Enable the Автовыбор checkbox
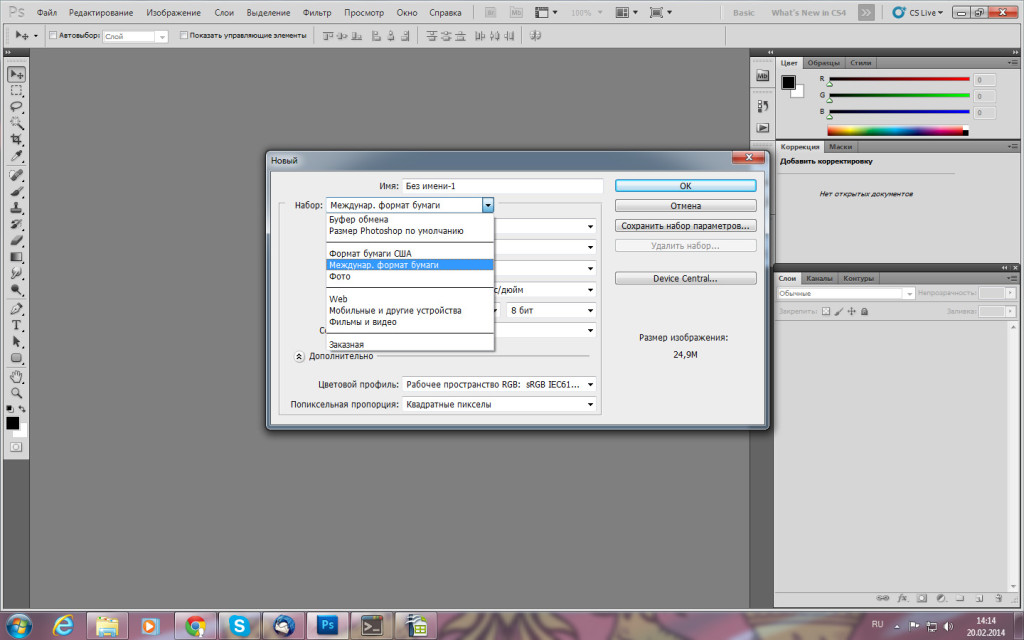 tap(53, 35)
